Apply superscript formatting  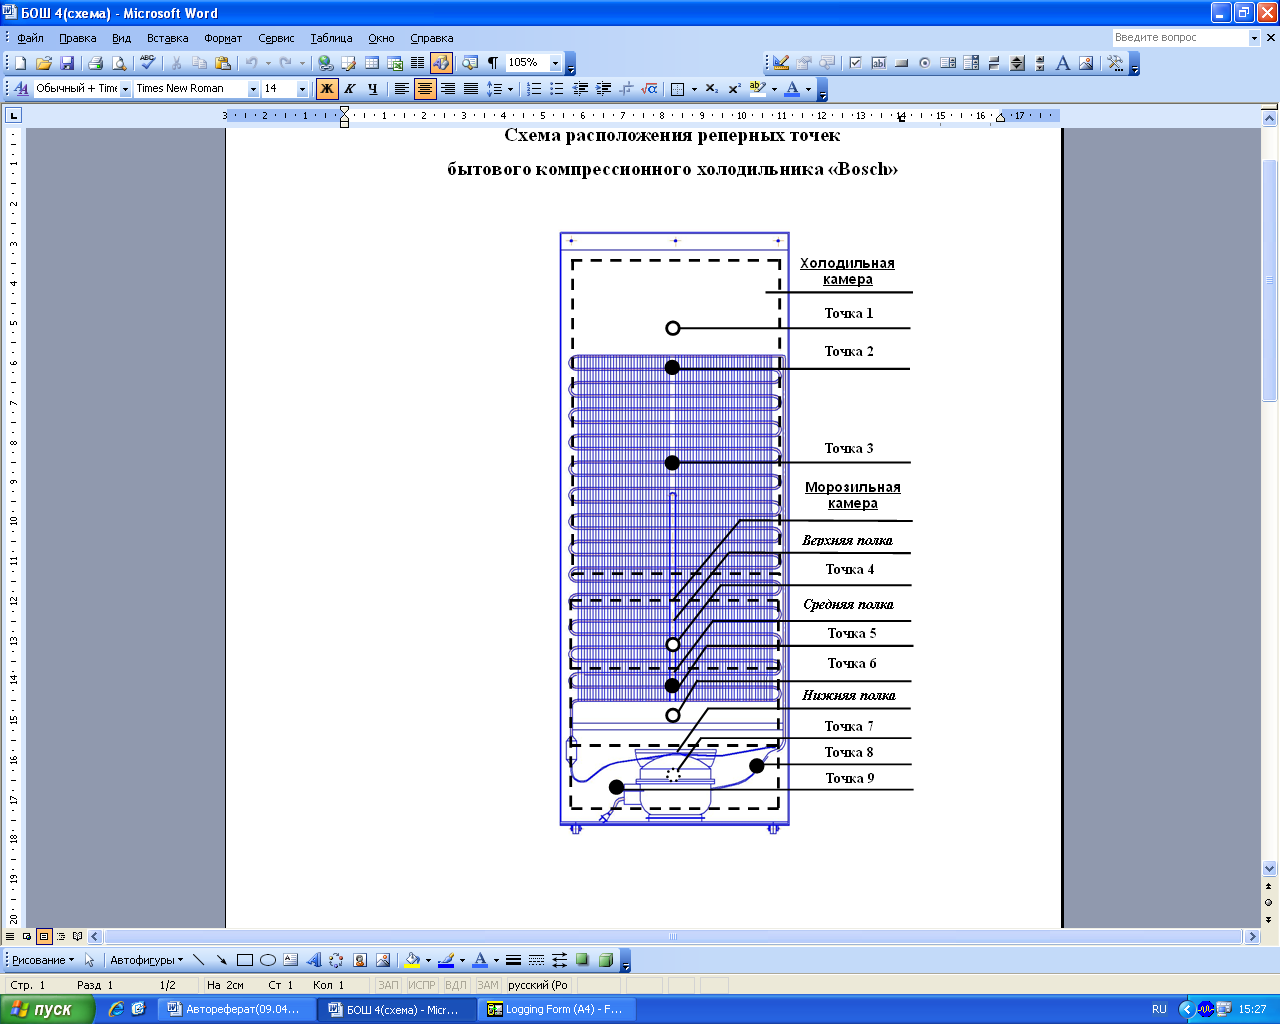734,89
